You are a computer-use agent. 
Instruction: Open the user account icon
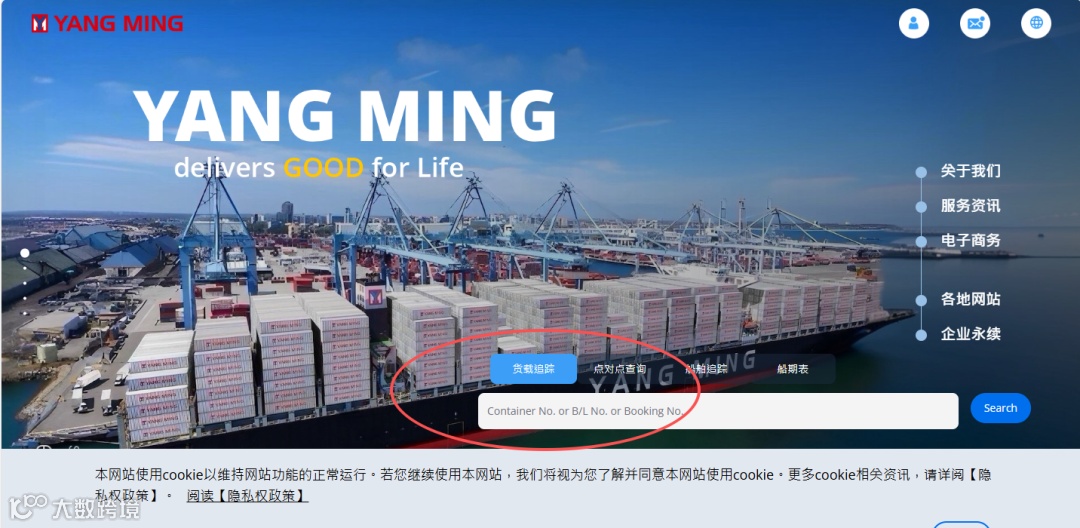pos(913,23)
